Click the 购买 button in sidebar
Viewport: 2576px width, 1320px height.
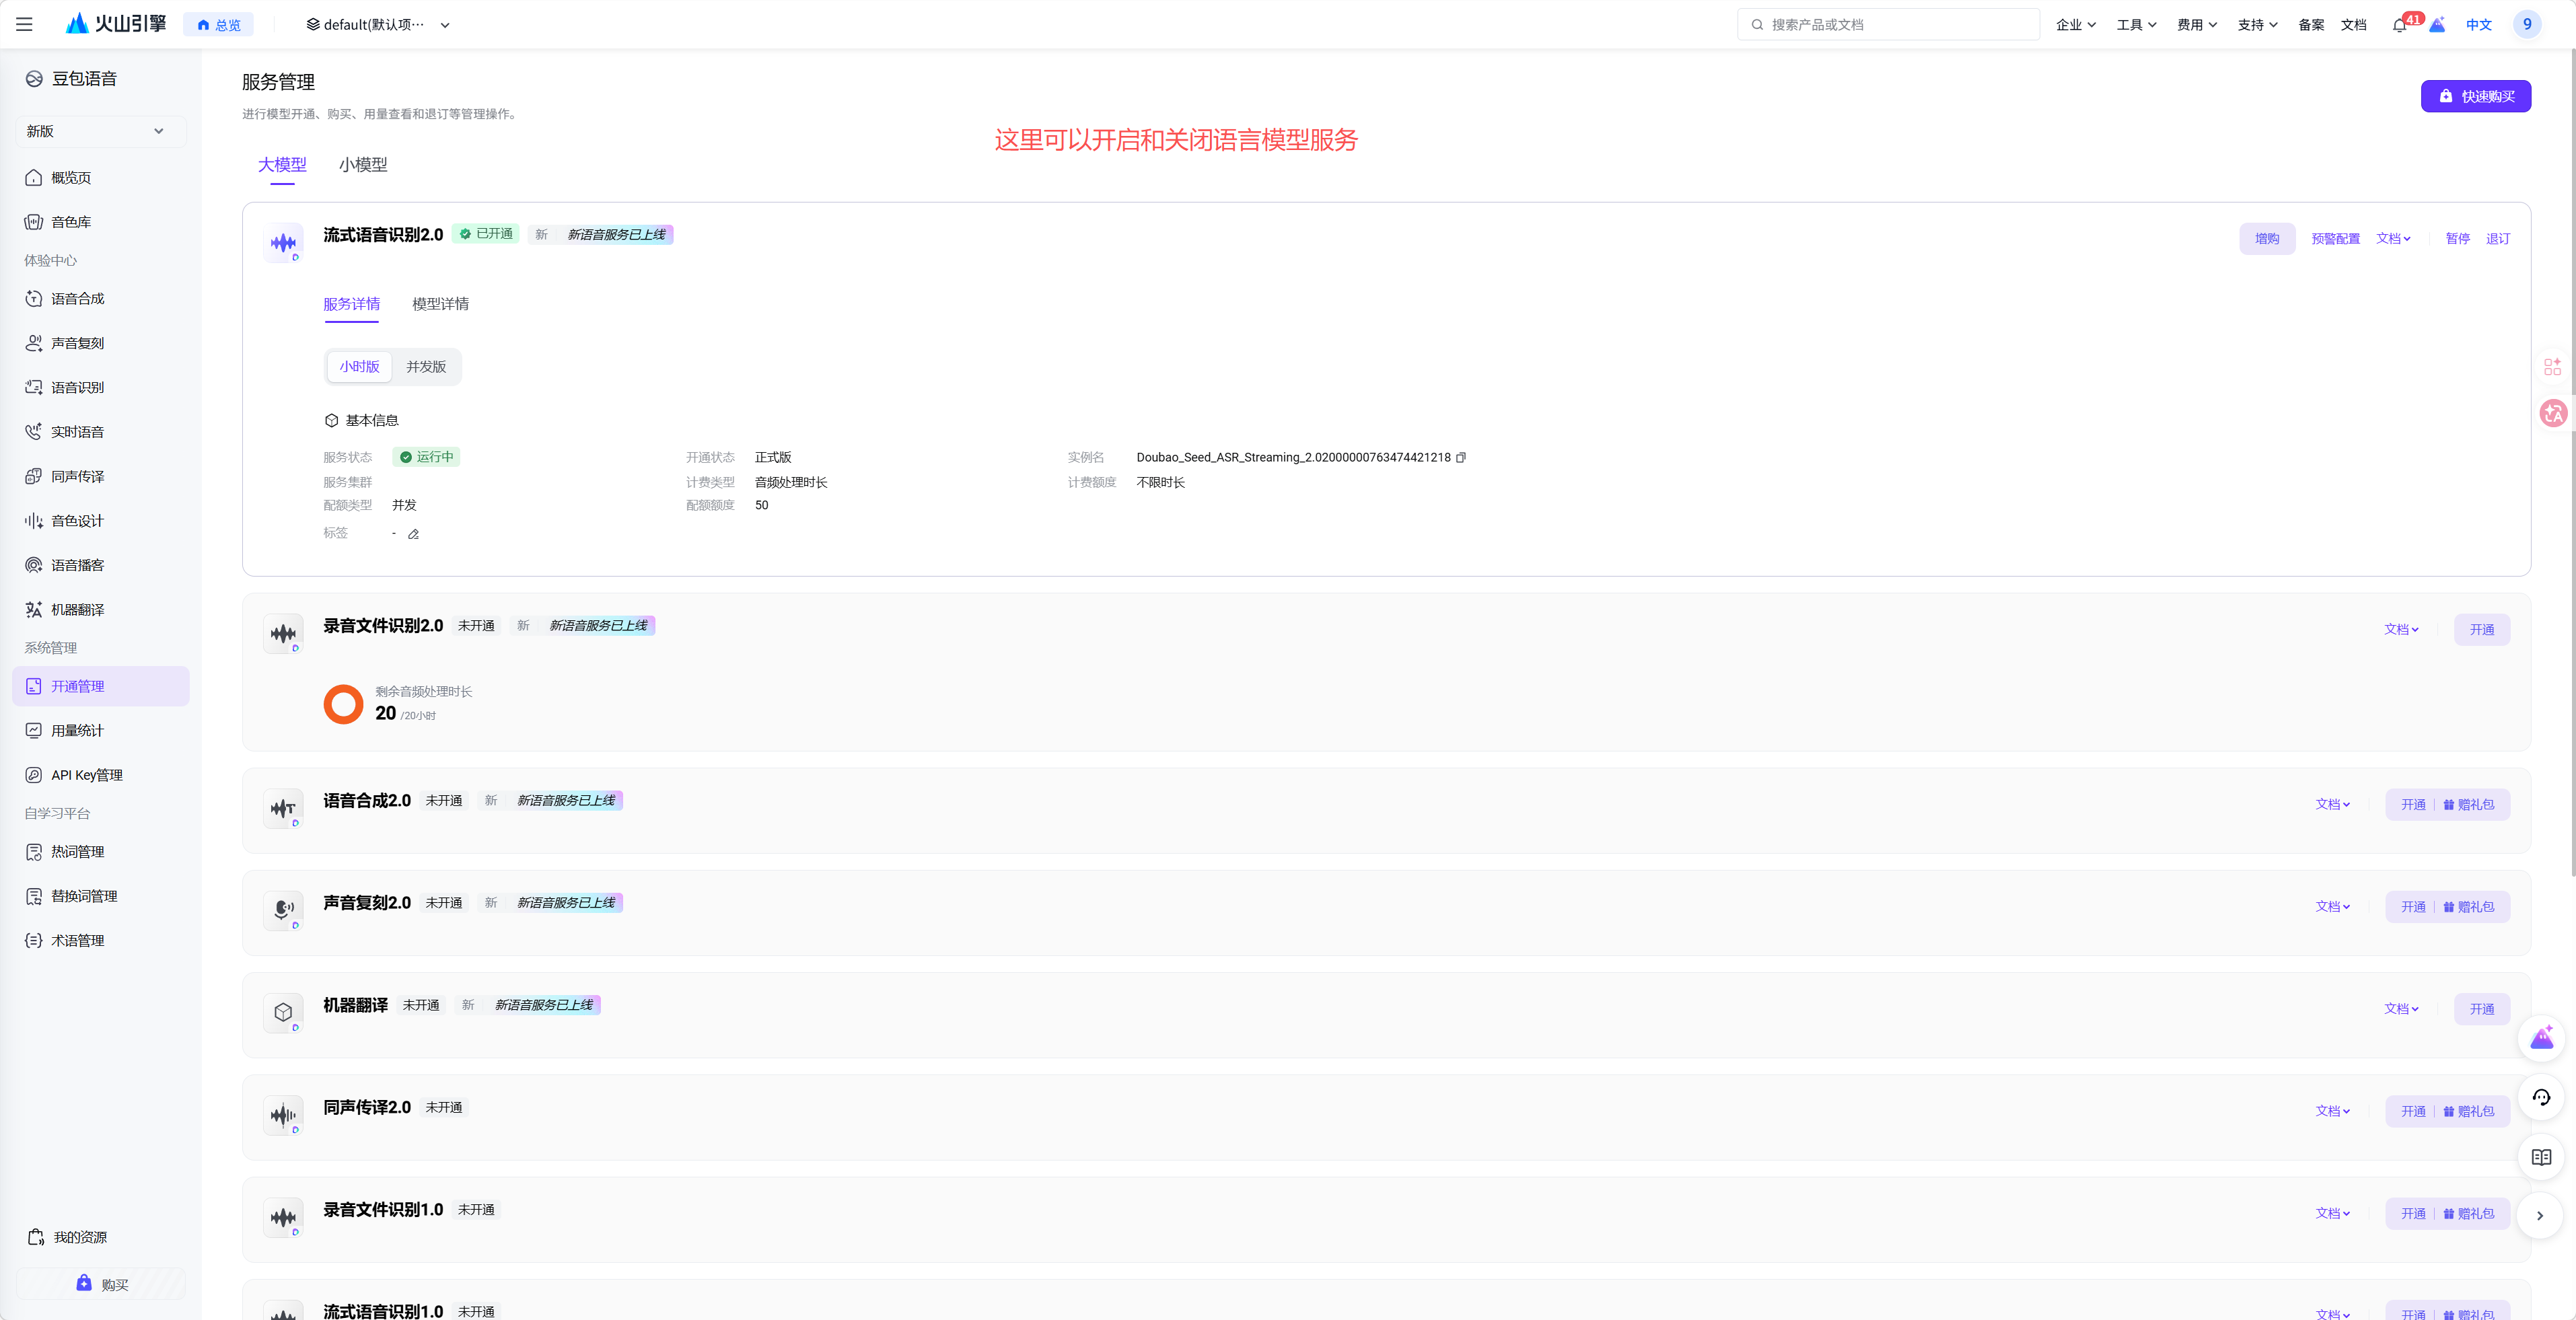point(100,1284)
